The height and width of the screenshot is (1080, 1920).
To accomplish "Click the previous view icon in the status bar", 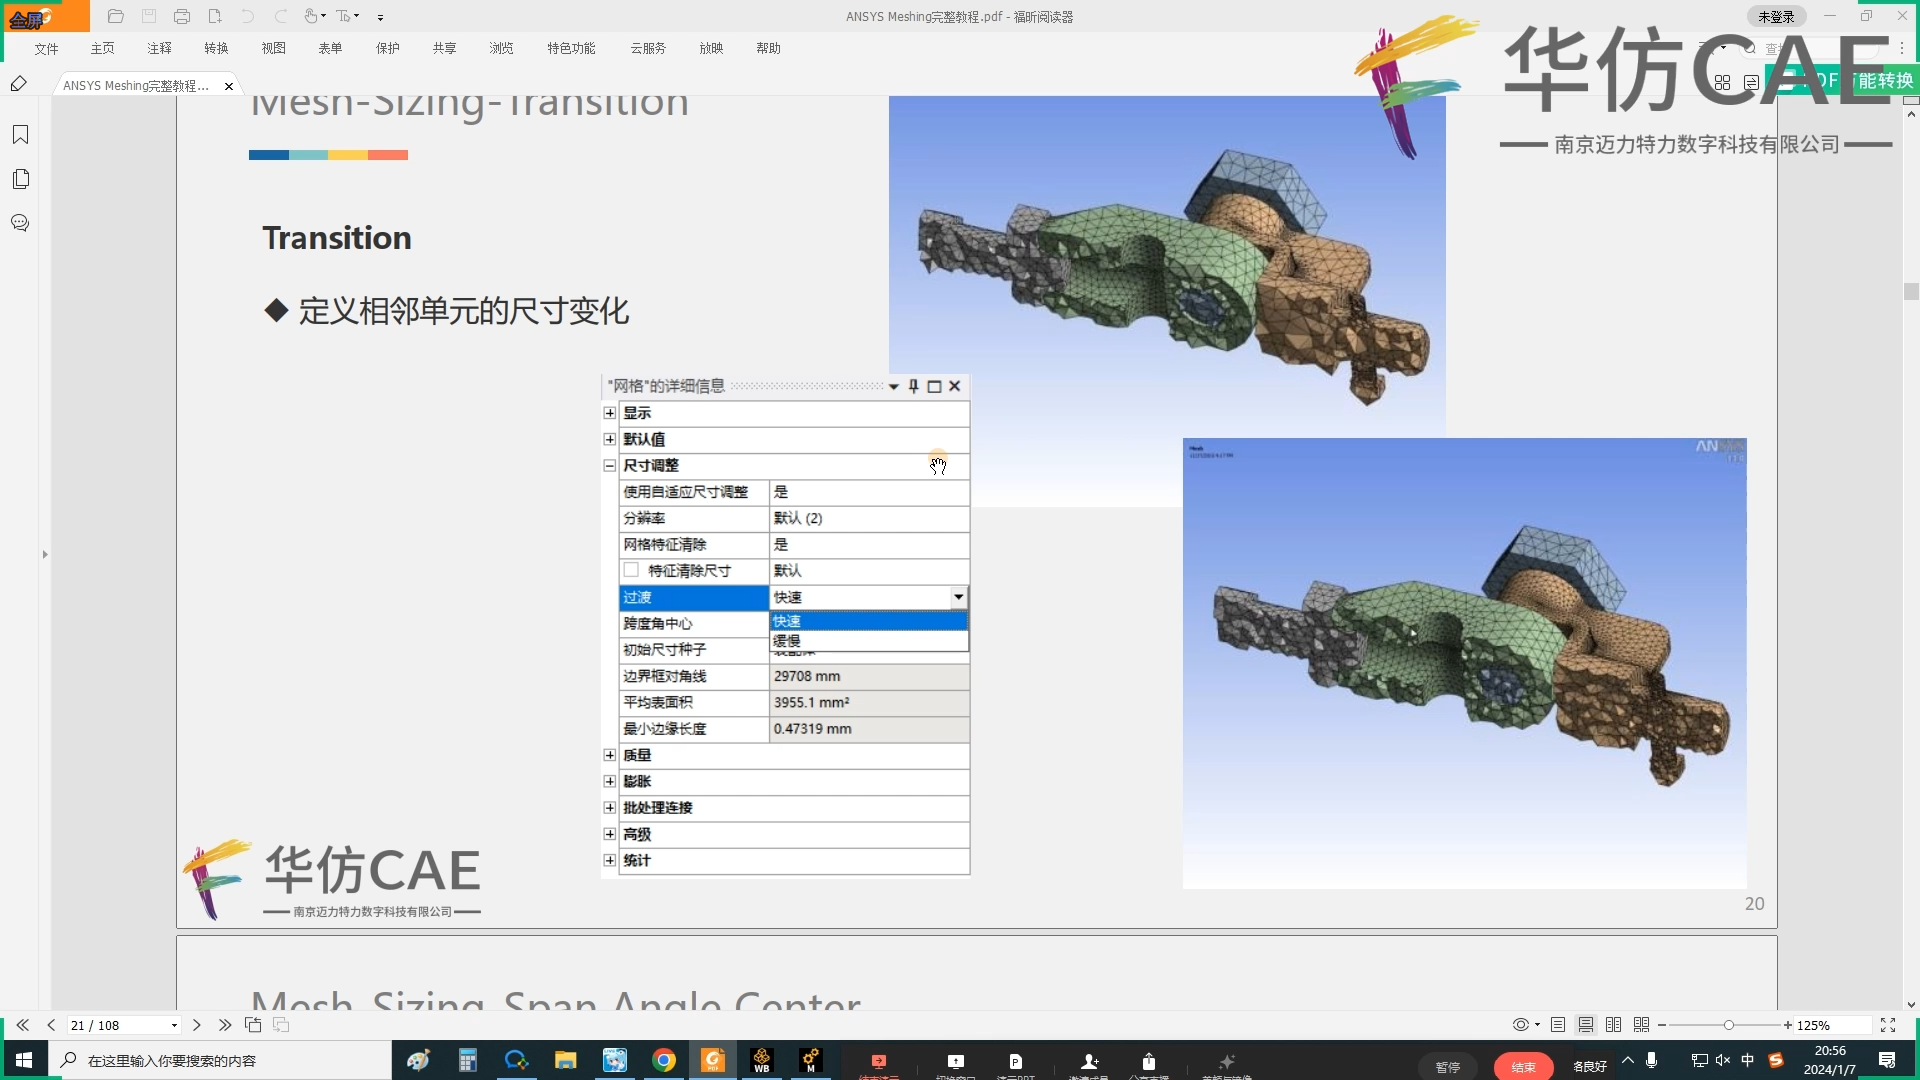I will point(253,1025).
